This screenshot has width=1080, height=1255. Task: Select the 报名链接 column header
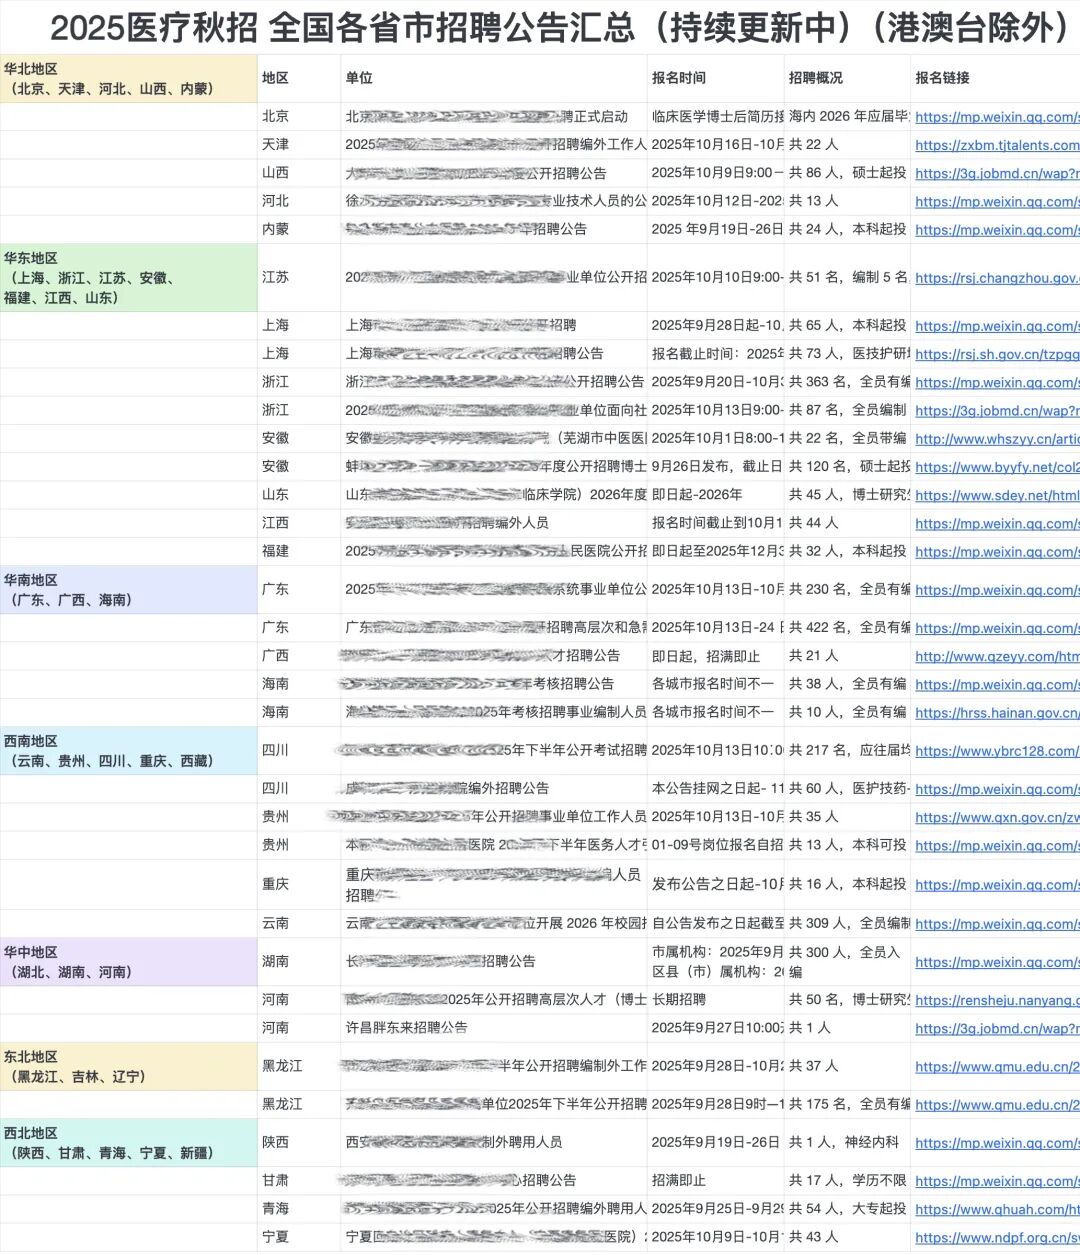(942, 78)
